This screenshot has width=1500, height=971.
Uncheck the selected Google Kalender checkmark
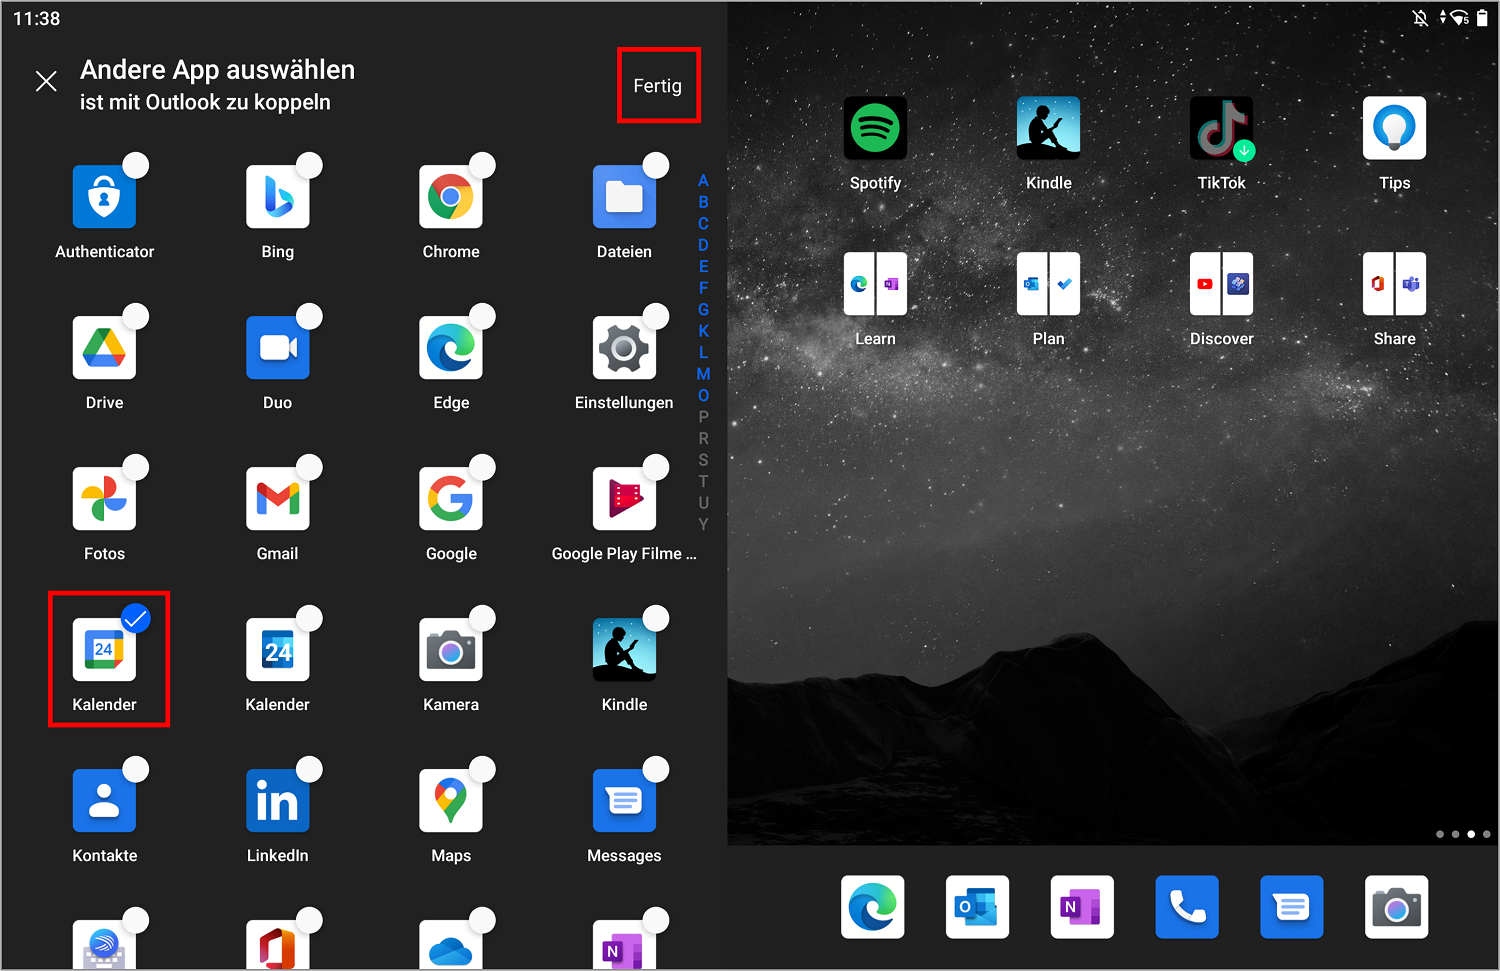pyautogui.click(x=136, y=619)
